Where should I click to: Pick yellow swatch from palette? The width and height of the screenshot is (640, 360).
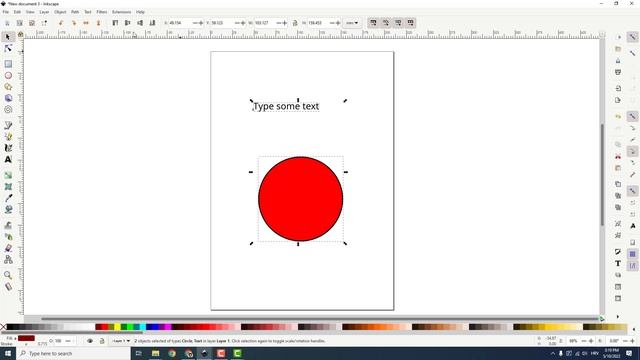point(118,327)
